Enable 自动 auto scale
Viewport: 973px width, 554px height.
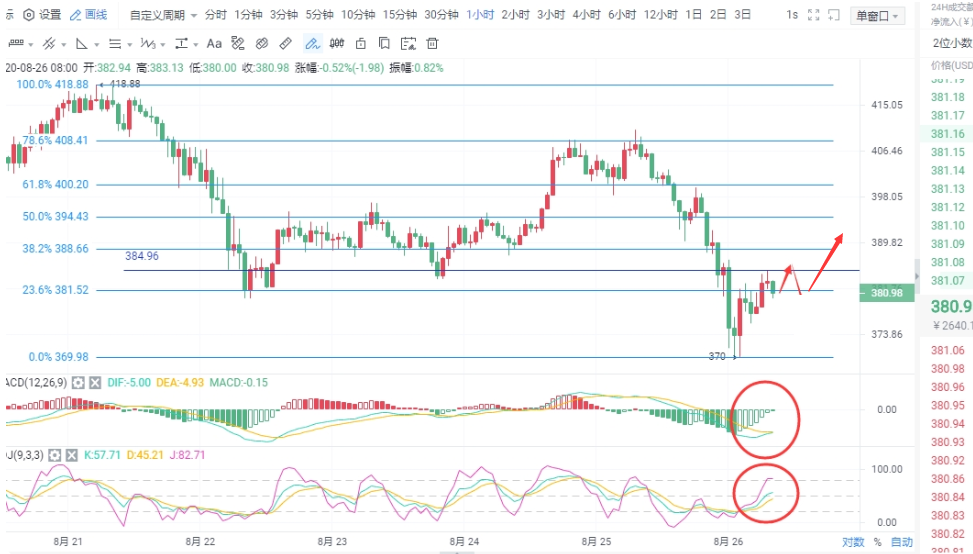click(x=902, y=542)
